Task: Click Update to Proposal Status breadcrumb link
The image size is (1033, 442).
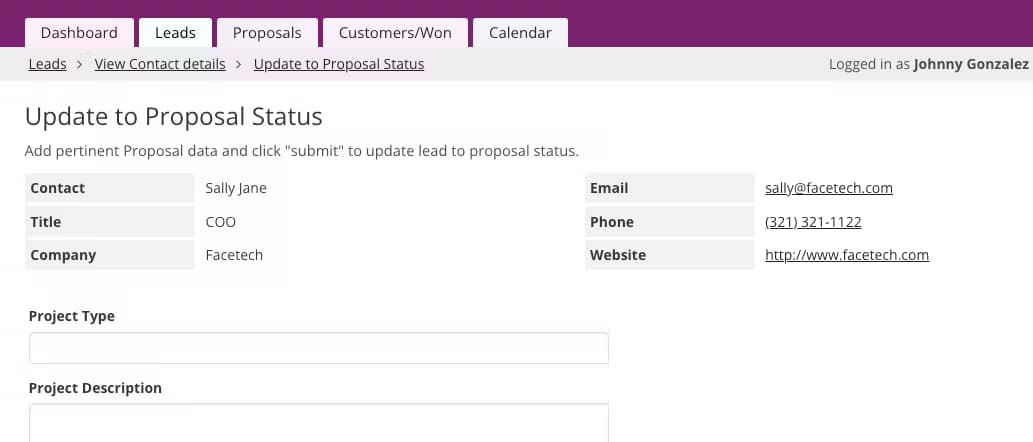Action: click(339, 64)
